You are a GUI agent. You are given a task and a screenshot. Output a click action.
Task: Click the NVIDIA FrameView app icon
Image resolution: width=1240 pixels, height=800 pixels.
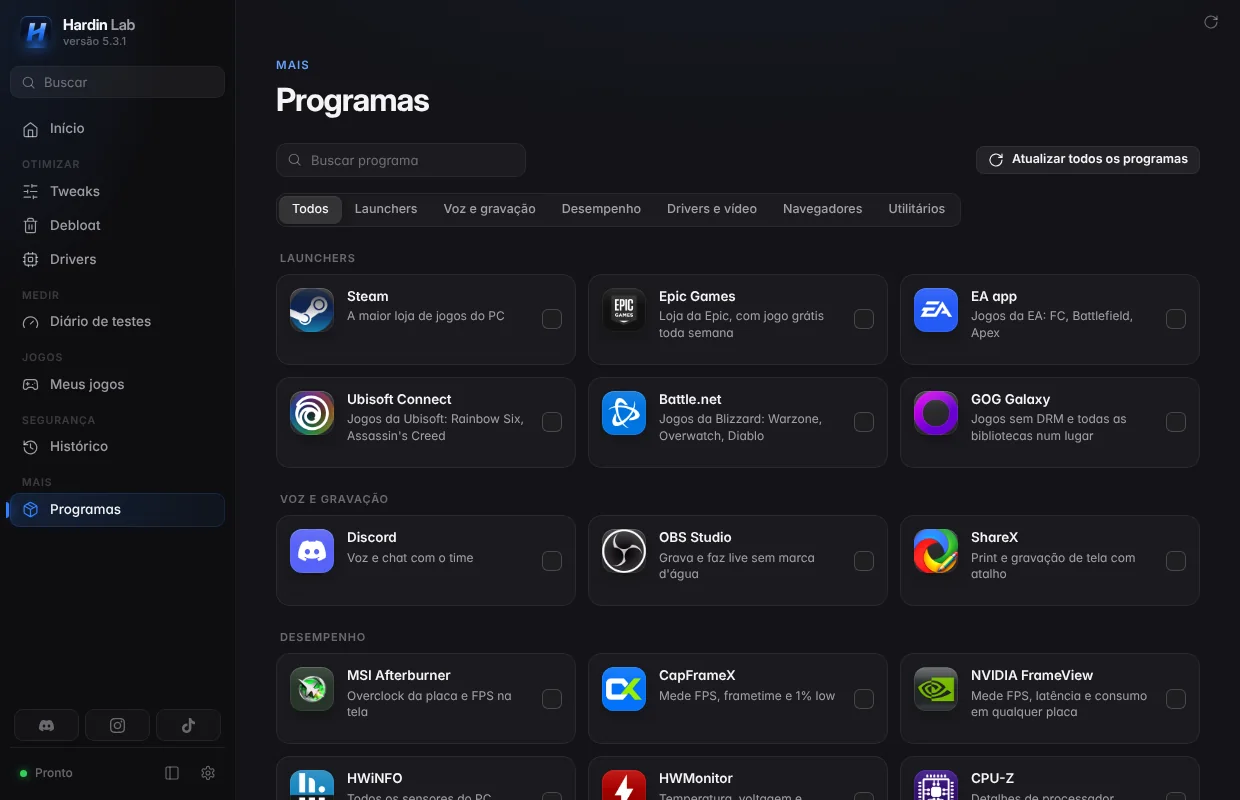(936, 689)
